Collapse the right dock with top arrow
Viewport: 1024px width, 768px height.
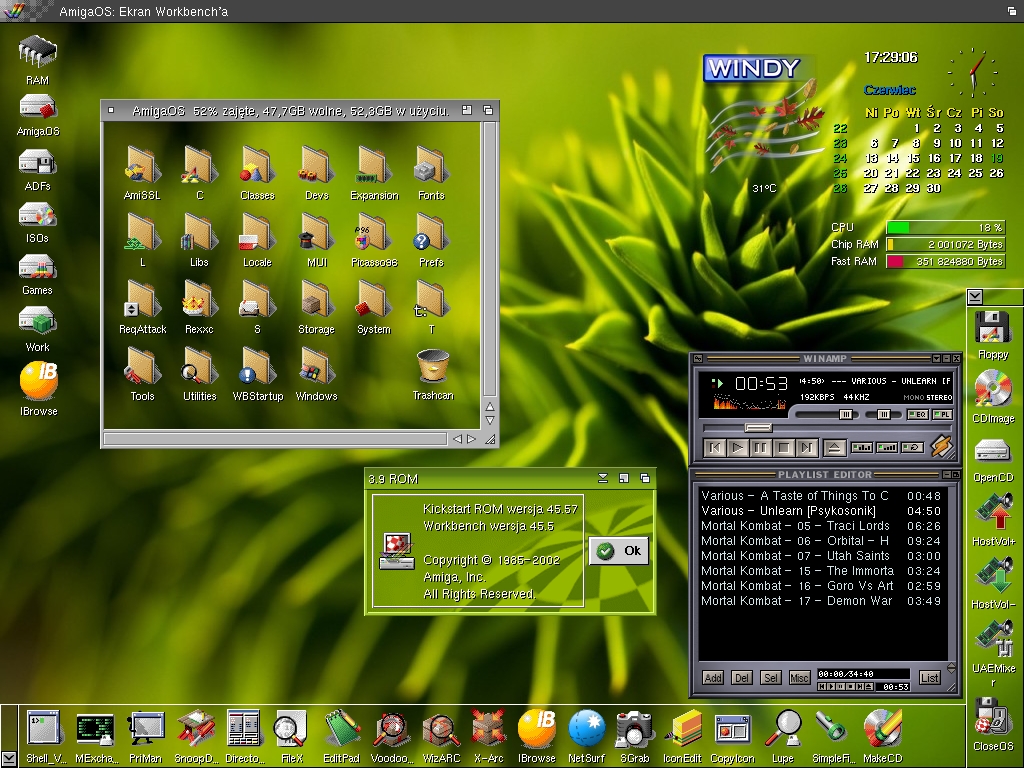(975, 297)
